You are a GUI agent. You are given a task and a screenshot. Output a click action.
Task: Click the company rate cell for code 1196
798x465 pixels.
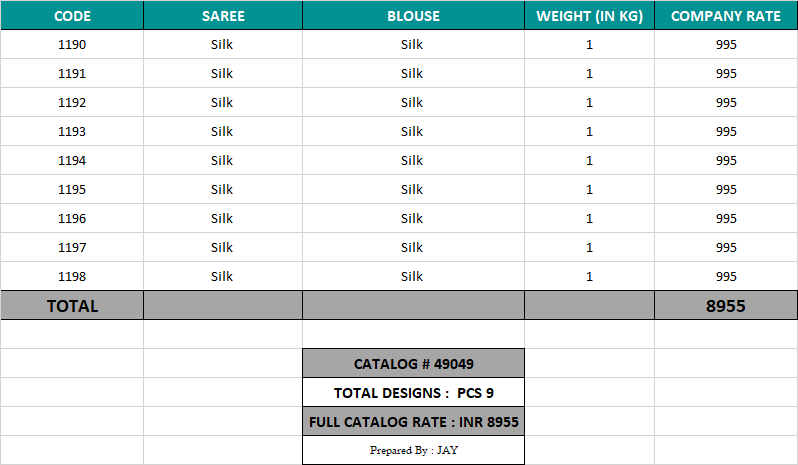[726, 219]
